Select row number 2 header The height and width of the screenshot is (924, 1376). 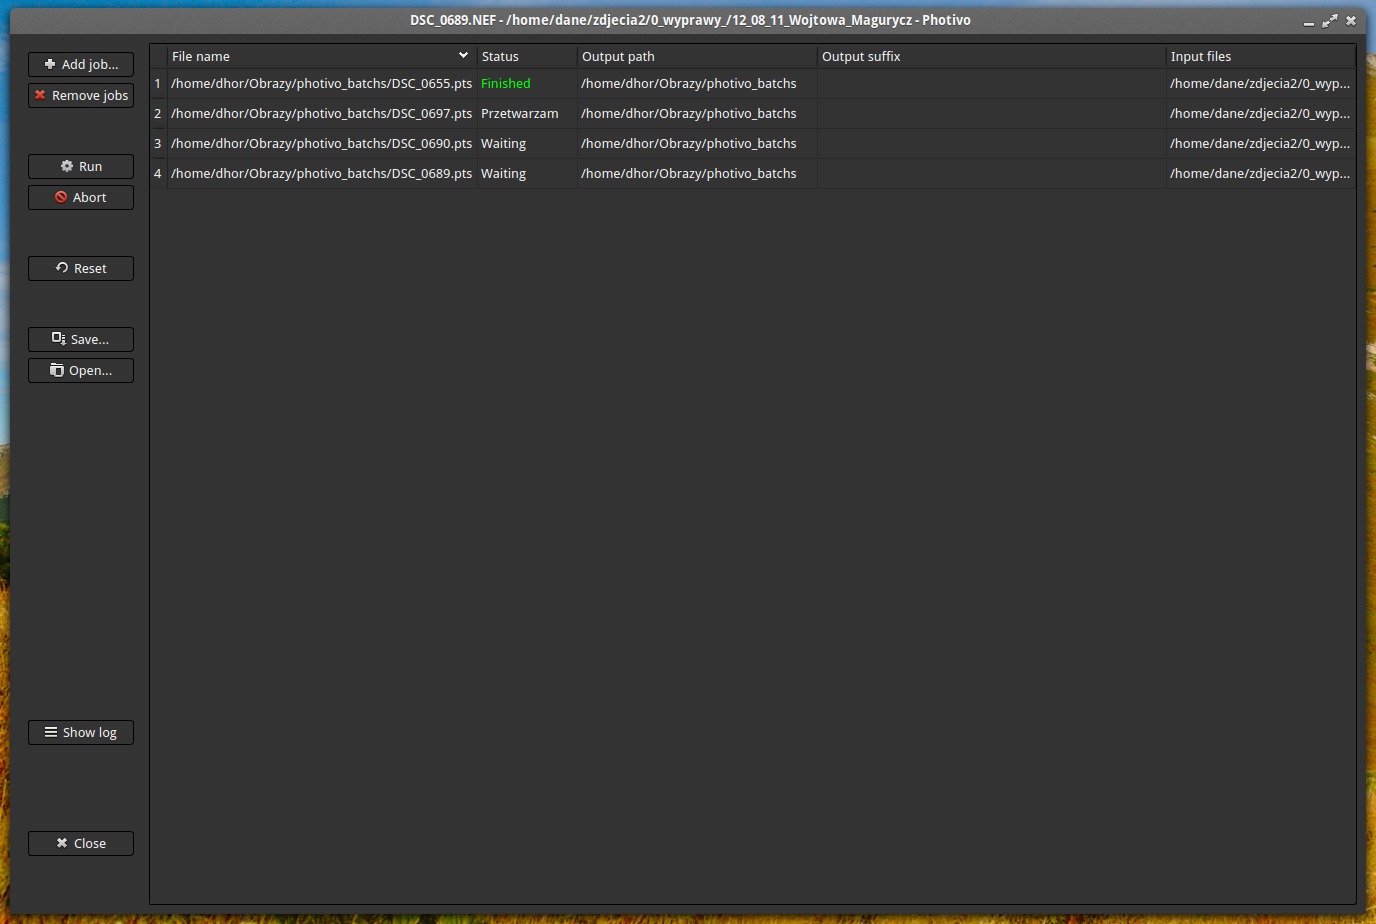(x=158, y=114)
